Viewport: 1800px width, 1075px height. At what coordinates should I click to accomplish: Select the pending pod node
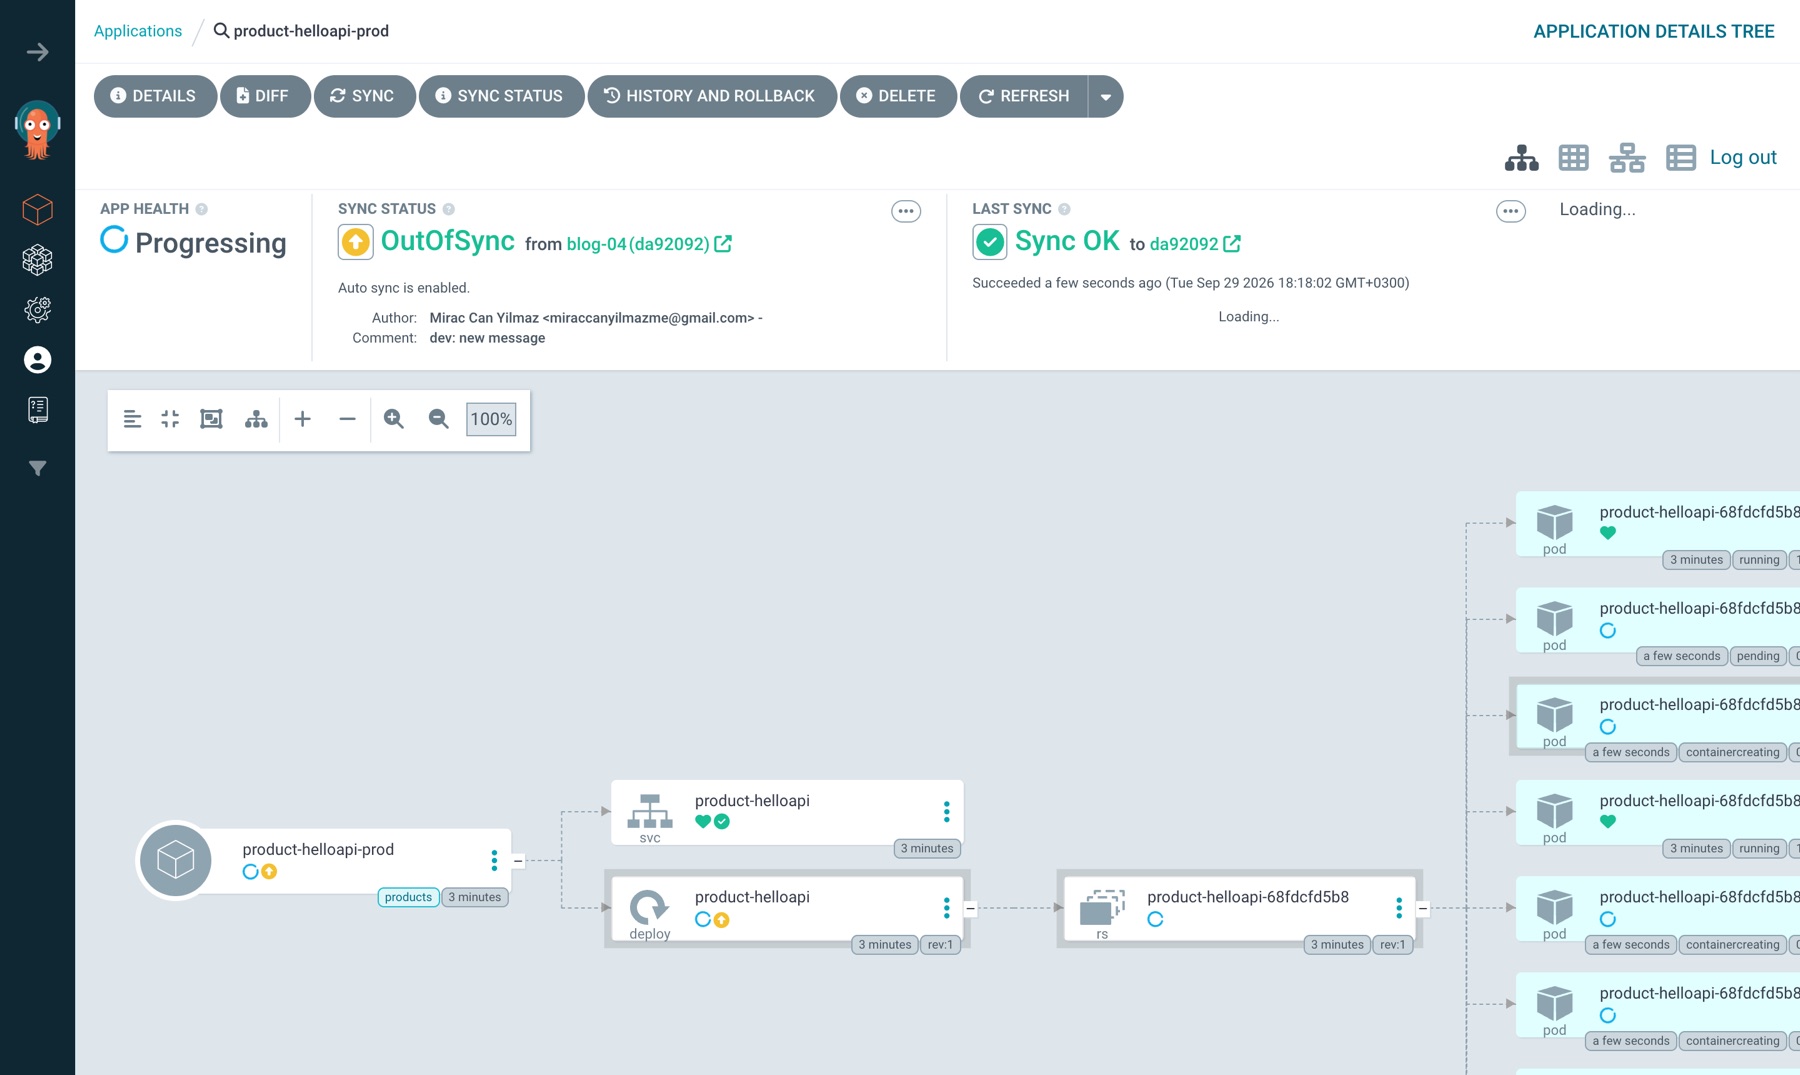1658,620
